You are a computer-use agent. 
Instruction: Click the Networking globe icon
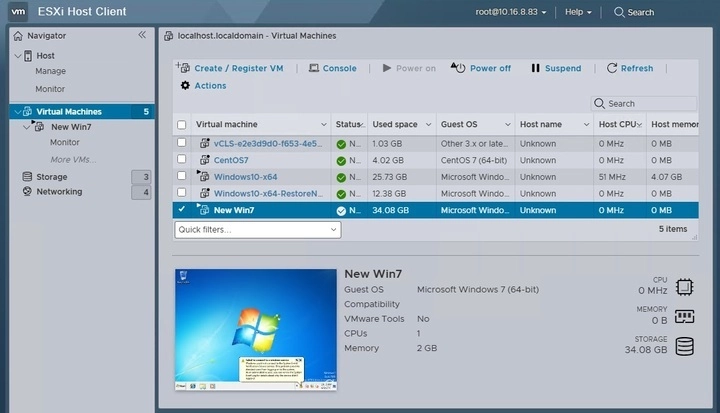28,191
